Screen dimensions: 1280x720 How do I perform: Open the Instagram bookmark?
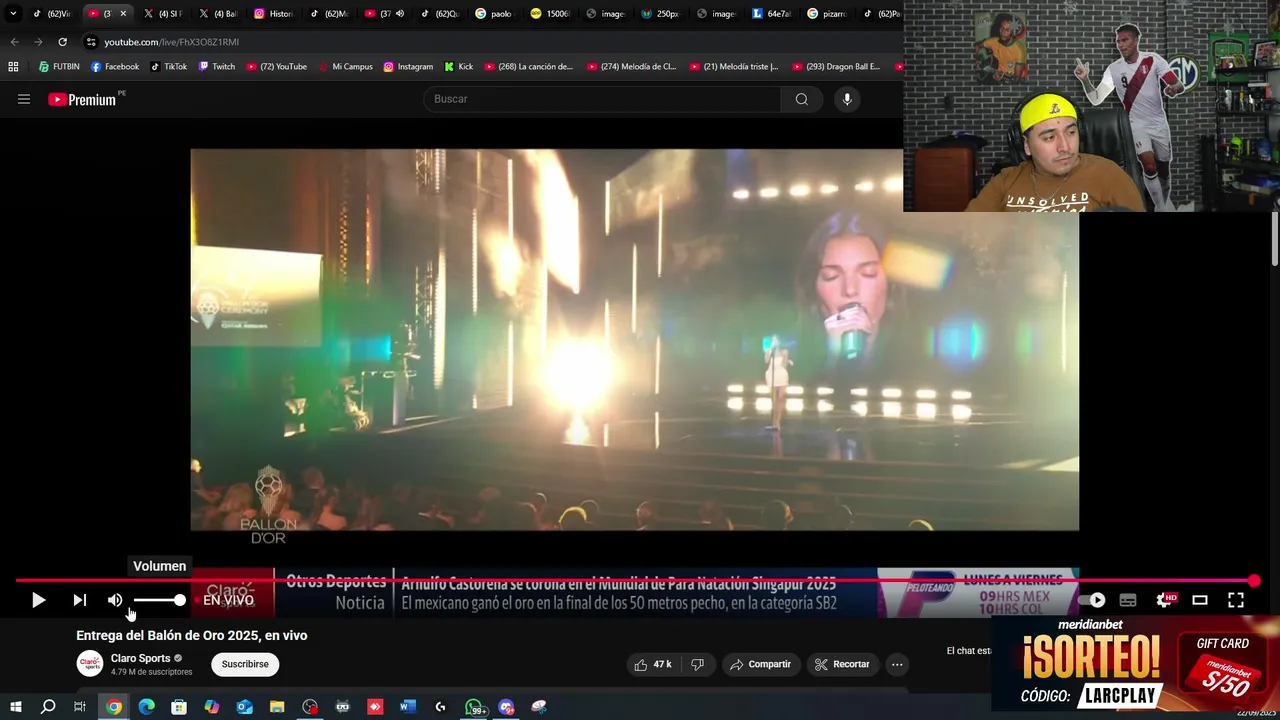(x=408, y=67)
